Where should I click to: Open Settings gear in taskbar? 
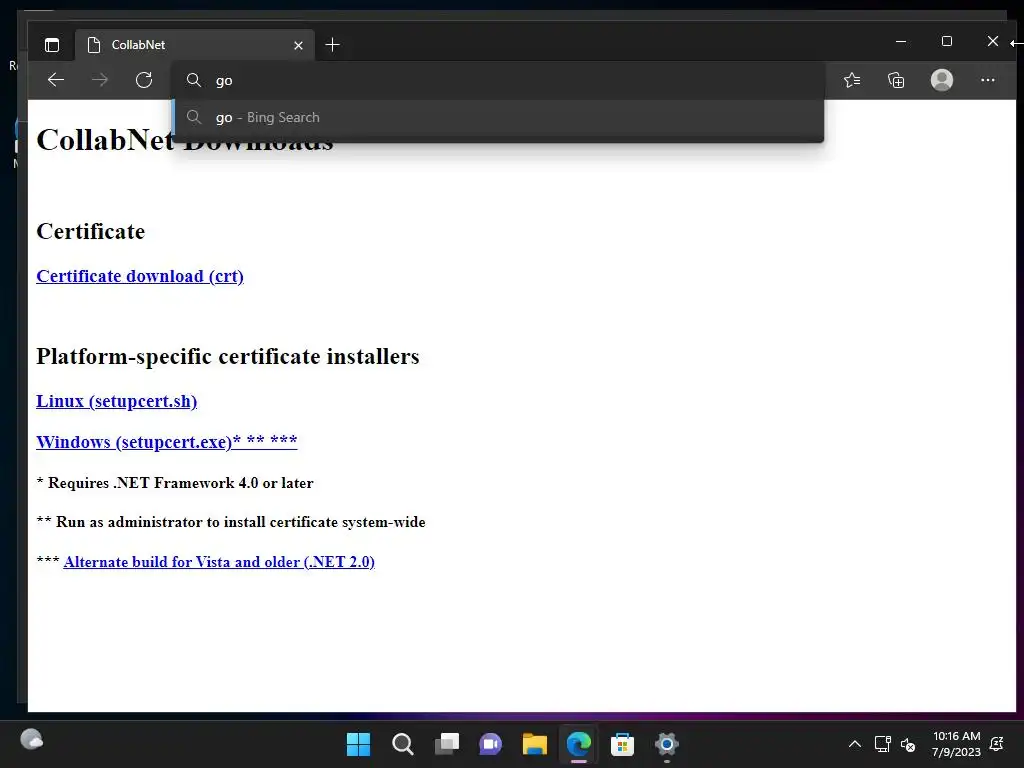click(x=667, y=744)
